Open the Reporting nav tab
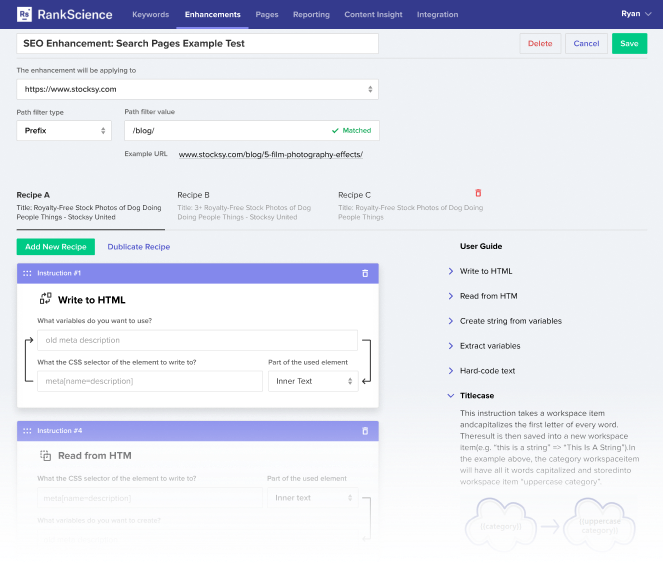Image resolution: width=663 pixels, height=586 pixels. coord(311,14)
